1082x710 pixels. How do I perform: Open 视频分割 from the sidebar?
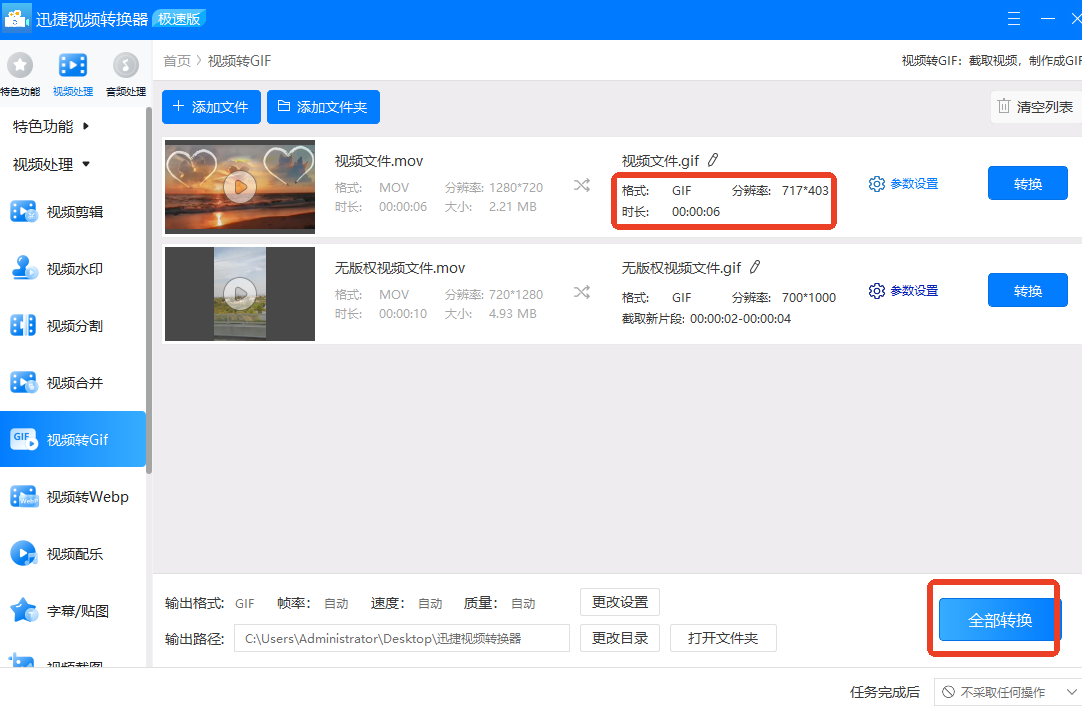[x=73, y=326]
